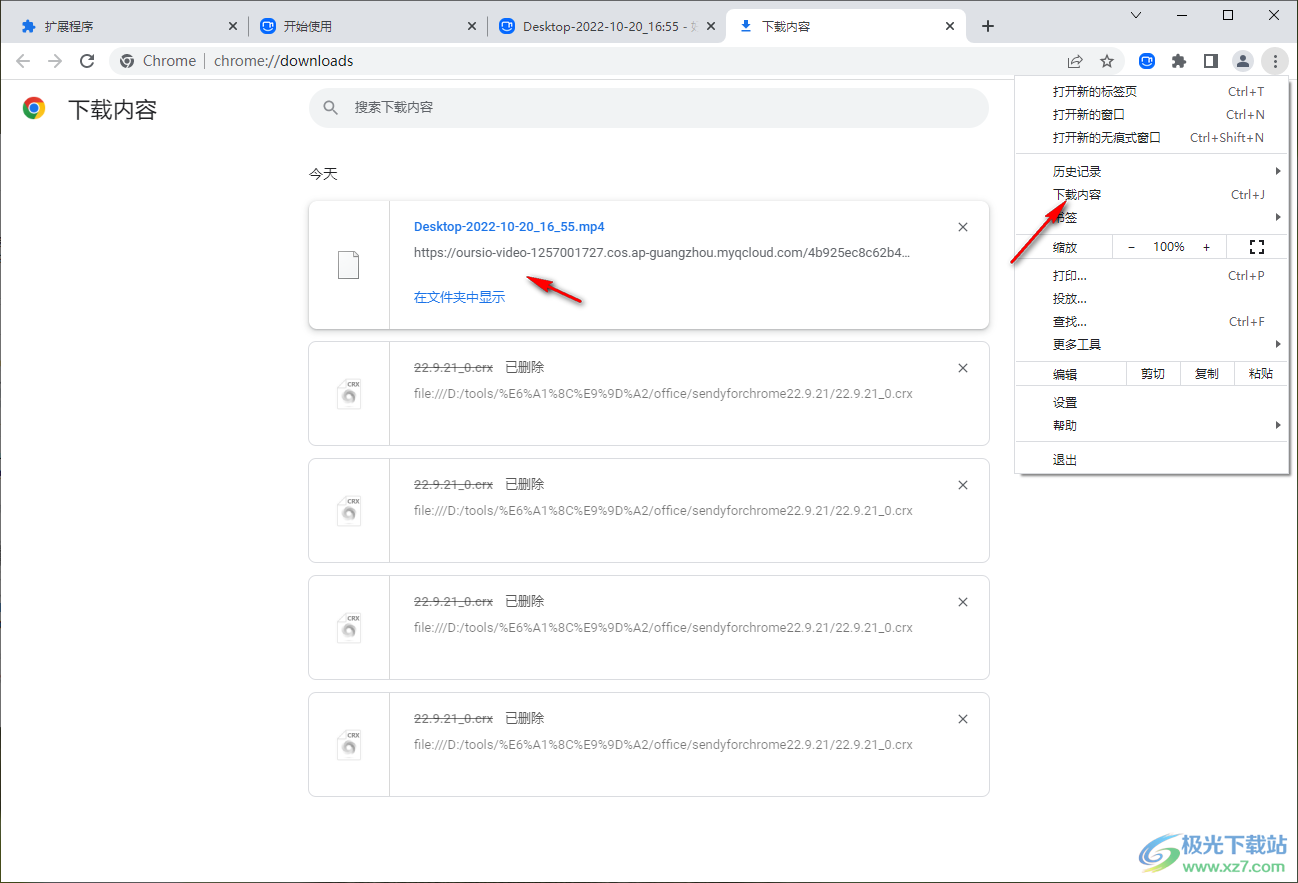
Task: Open a new tab with plus button
Action: pyautogui.click(x=988, y=26)
